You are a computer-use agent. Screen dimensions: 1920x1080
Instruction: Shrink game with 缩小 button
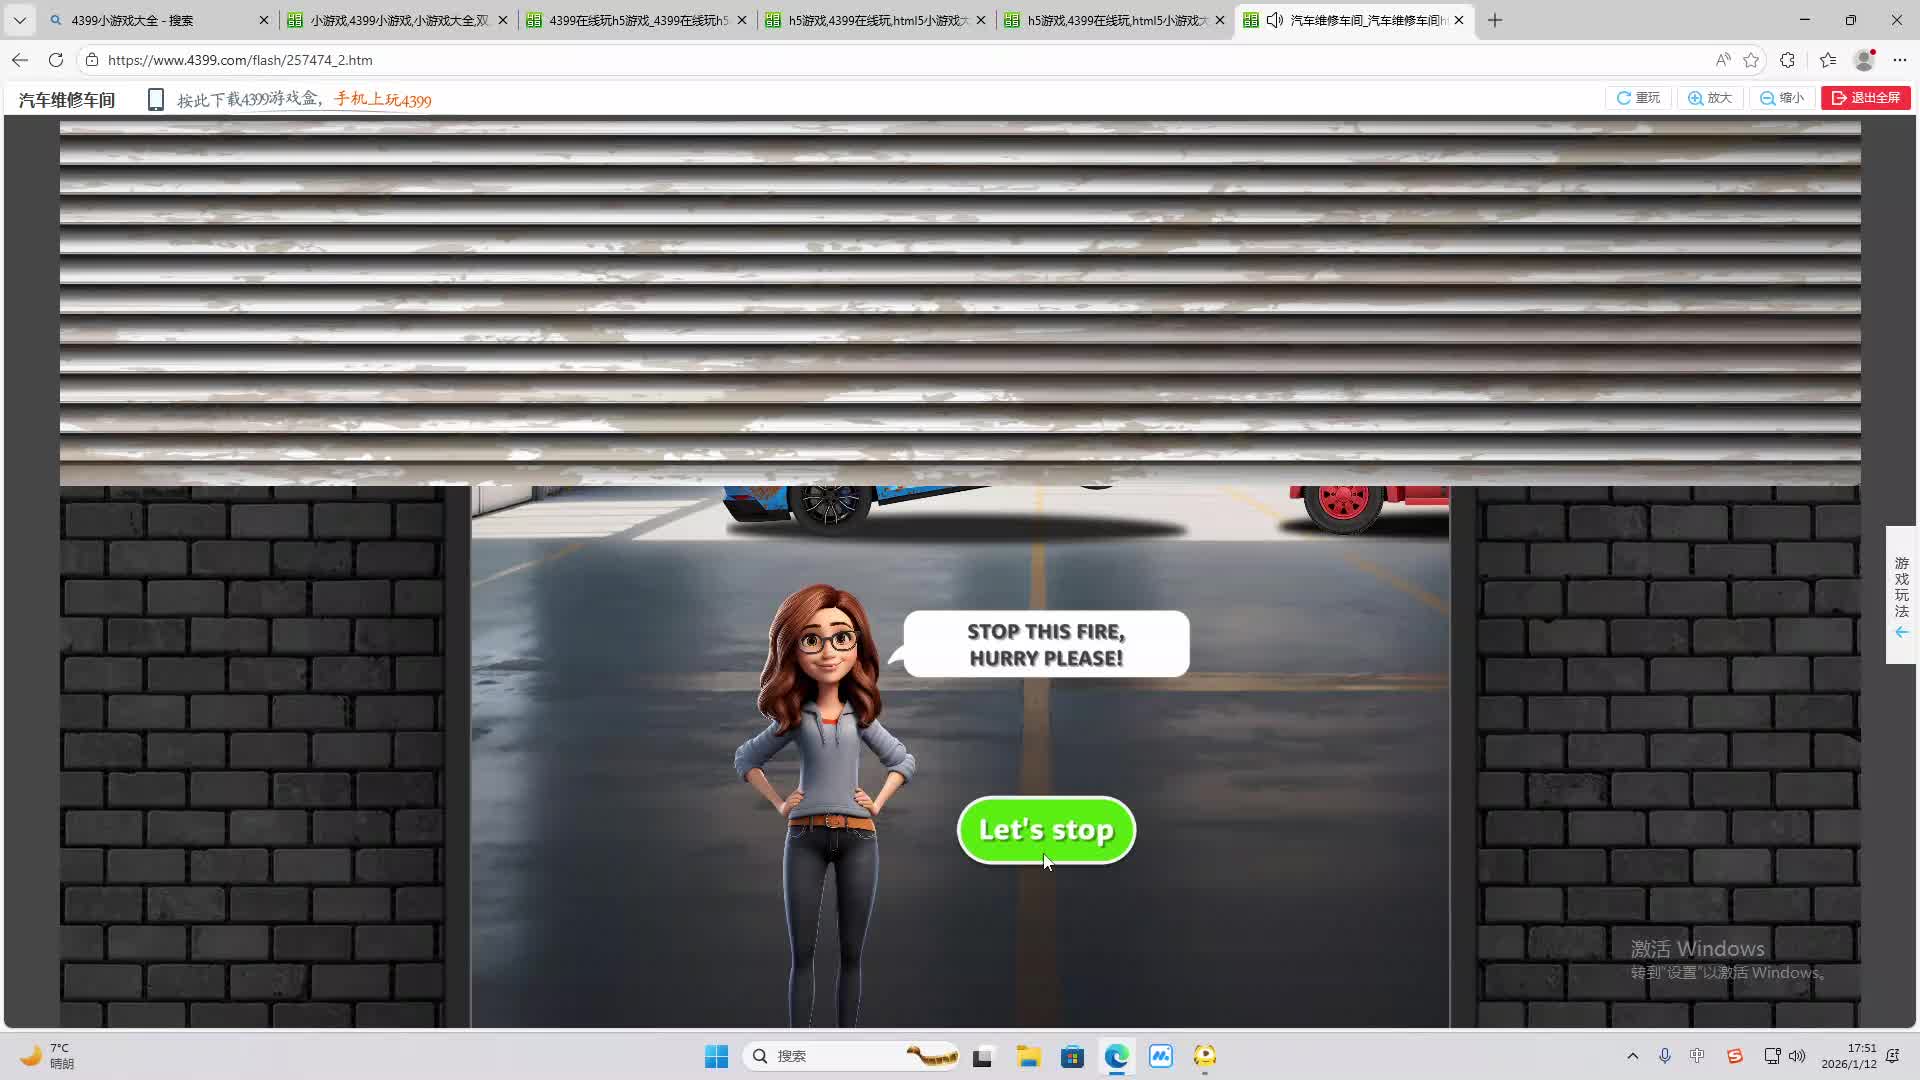1782,98
